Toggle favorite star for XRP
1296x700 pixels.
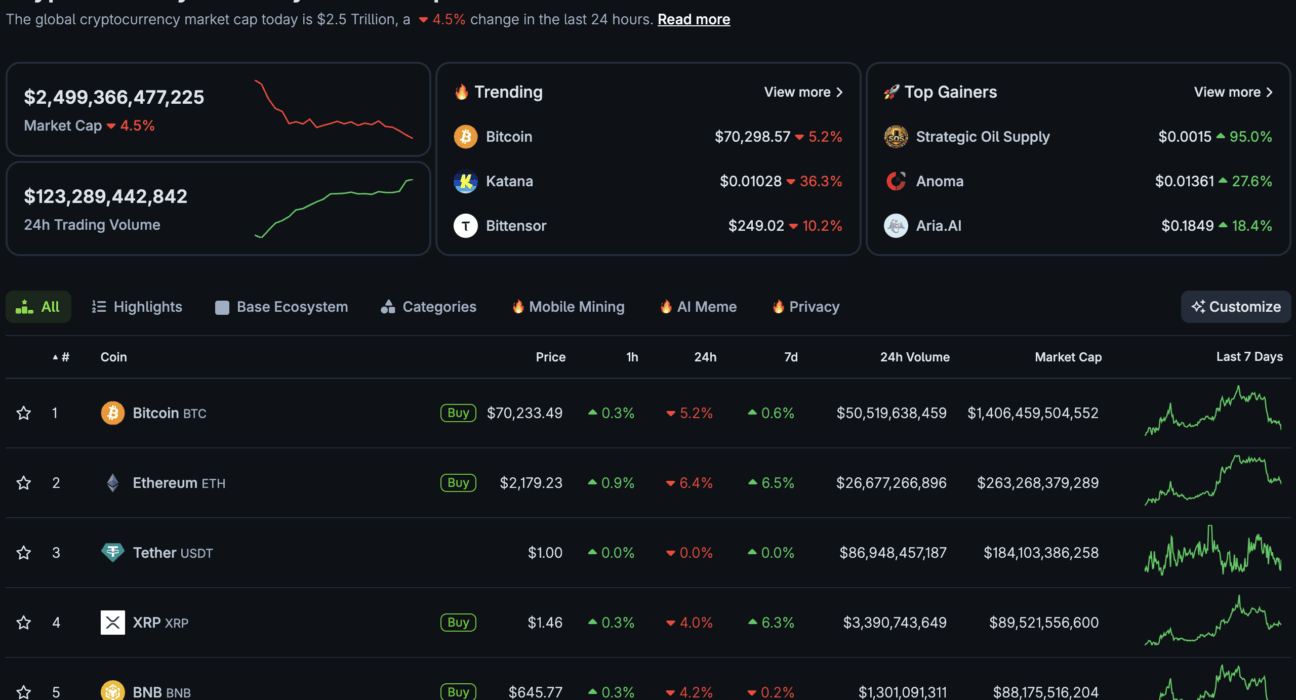coord(24,623)
